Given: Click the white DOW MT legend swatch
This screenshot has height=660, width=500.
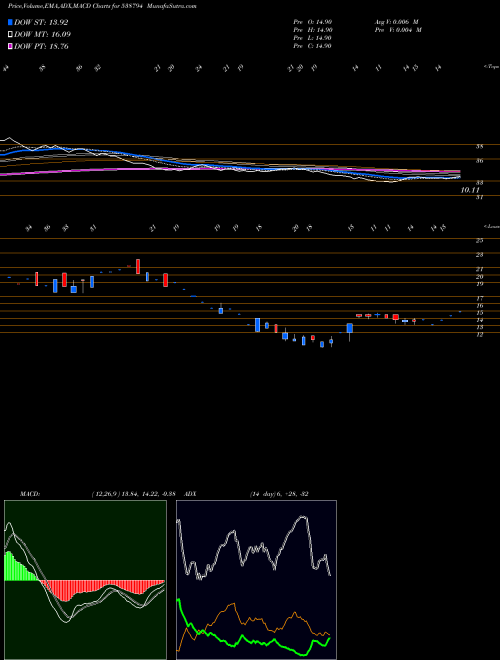Looking at the screenshot, I should [10, 35].
